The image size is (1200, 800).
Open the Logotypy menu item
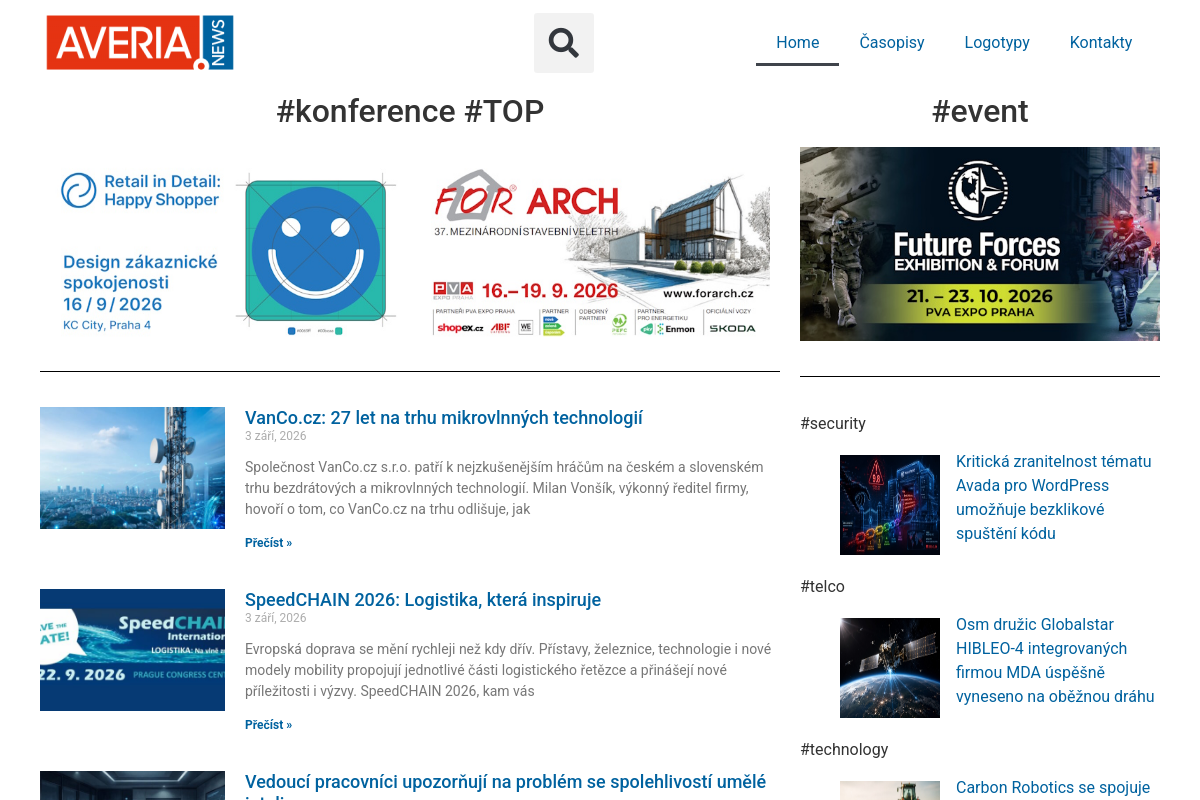tap(997, 42)
